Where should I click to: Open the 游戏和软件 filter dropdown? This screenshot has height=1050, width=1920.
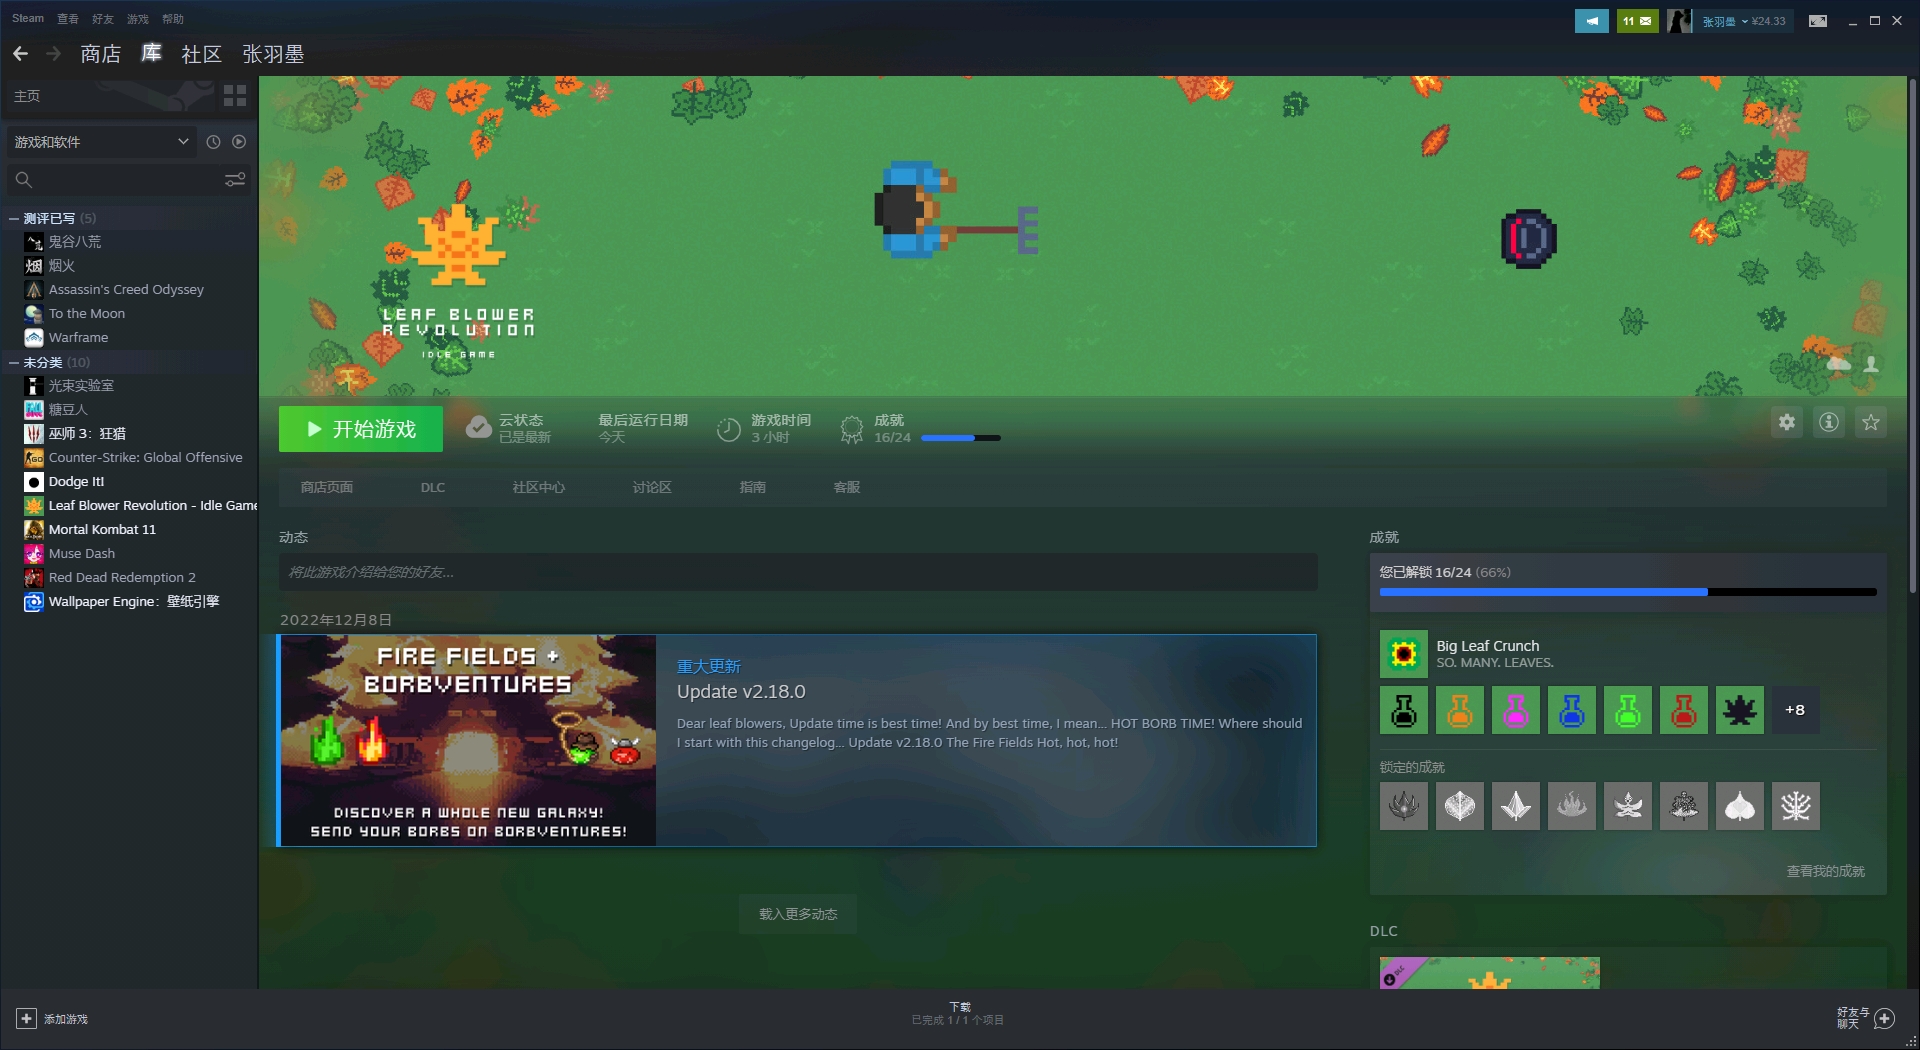[100, 142]
